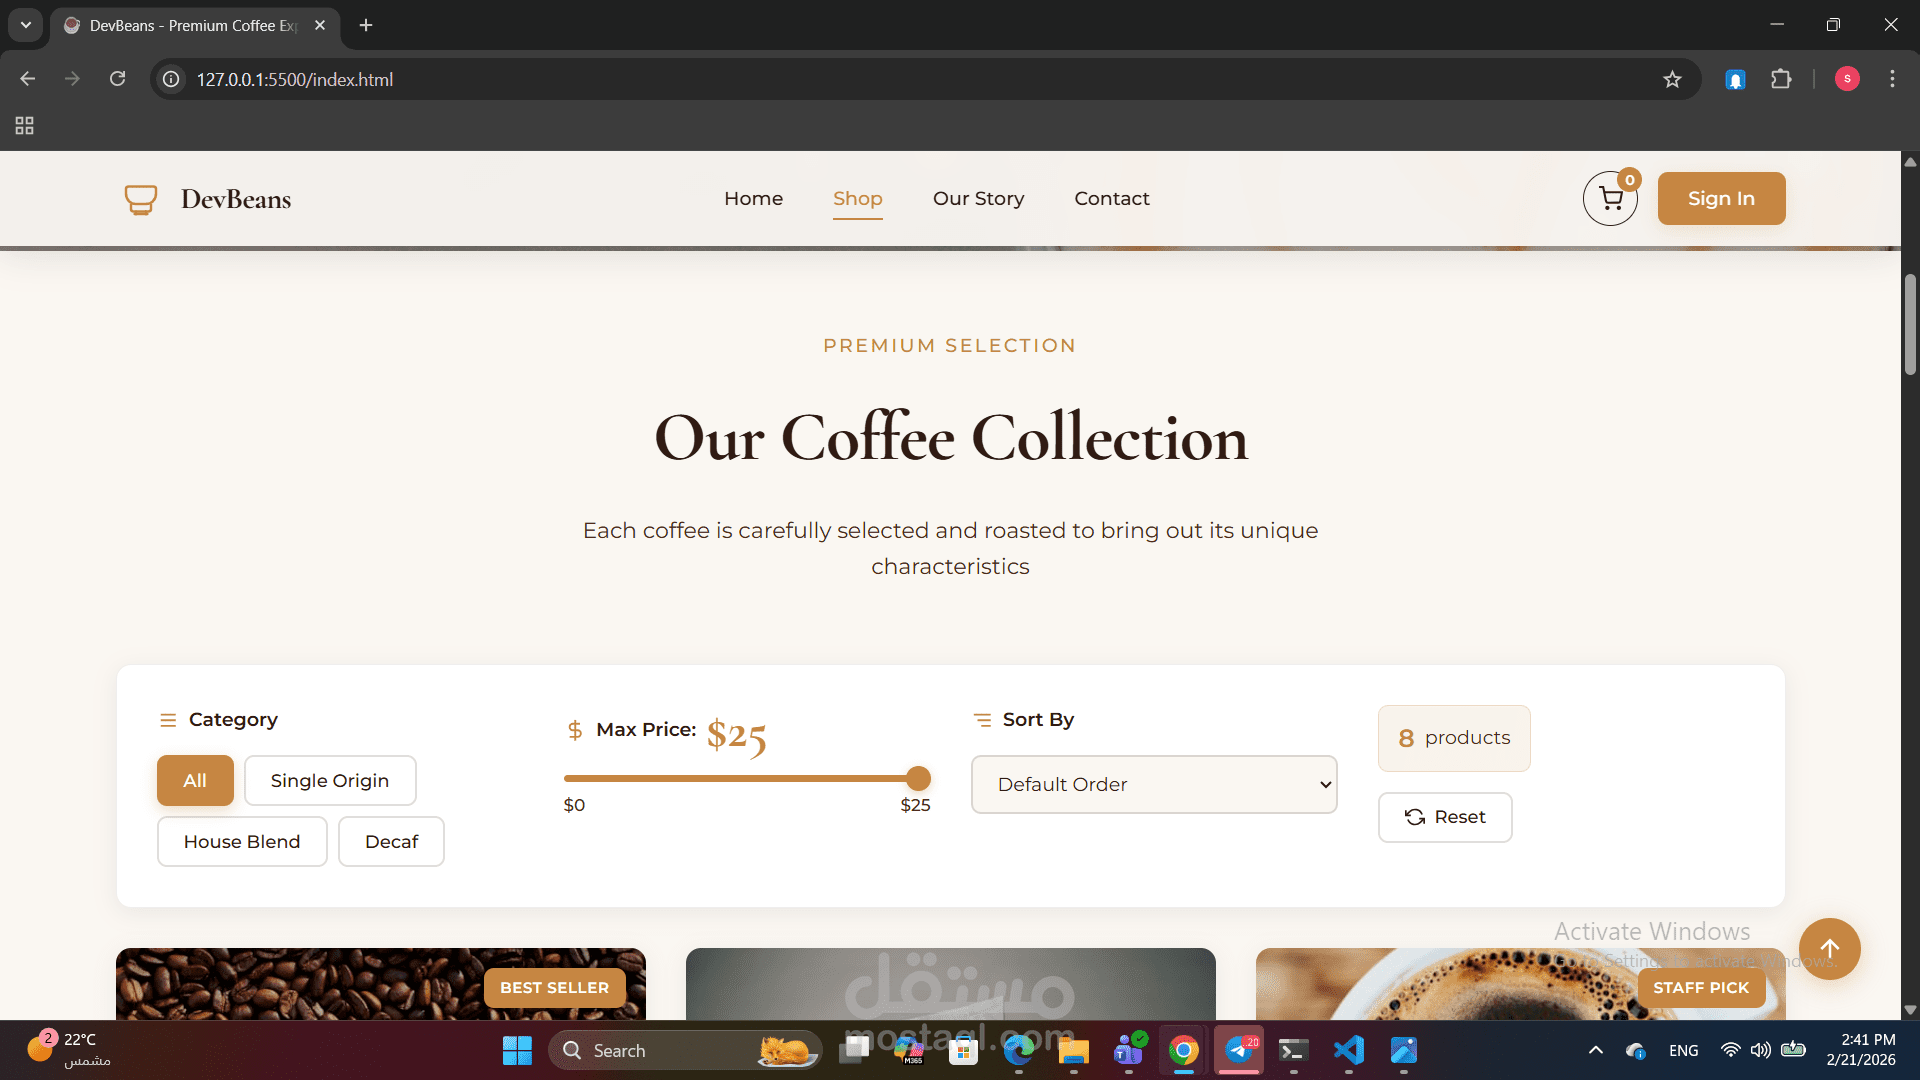Screen dimensions: 1920x1080
Task: Select the Decaf category filter
Action: click(391, 842)
